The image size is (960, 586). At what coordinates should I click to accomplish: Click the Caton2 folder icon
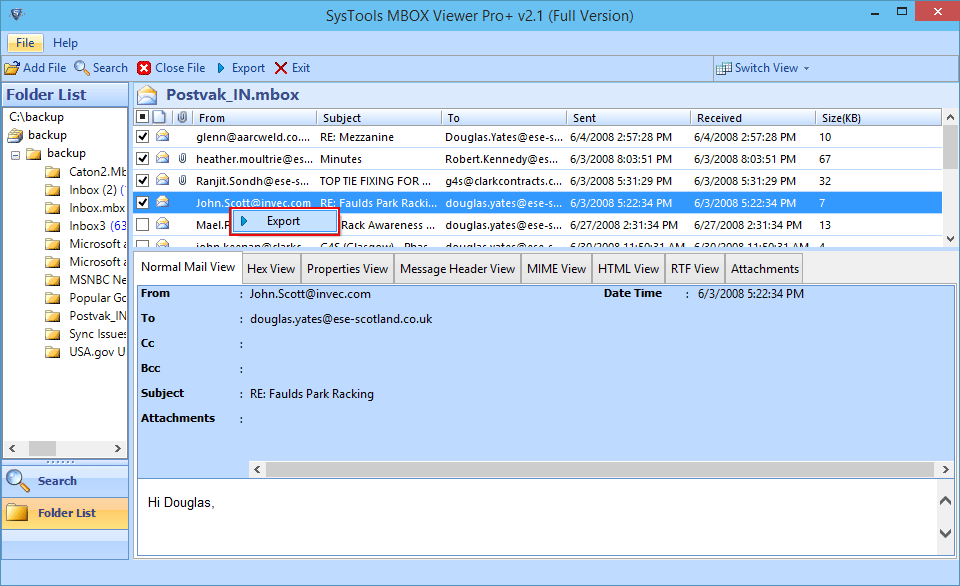53,172
